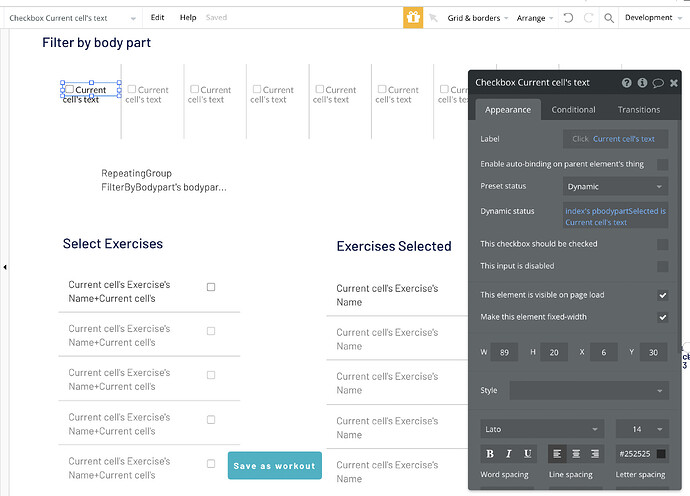Screen dimensions: 690x496
Task: Align text left
Action: [557, 454]
